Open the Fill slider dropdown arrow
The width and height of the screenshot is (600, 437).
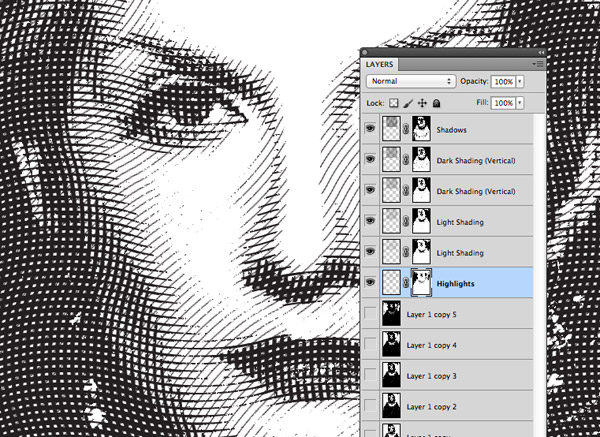pos(520,103)
